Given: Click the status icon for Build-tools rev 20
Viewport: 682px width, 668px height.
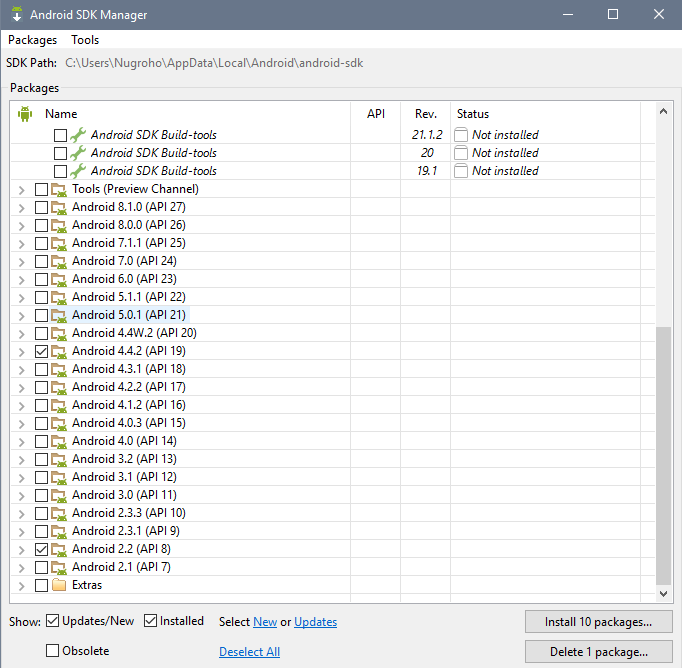Looking at the screenshot, I should click(461, 153).
